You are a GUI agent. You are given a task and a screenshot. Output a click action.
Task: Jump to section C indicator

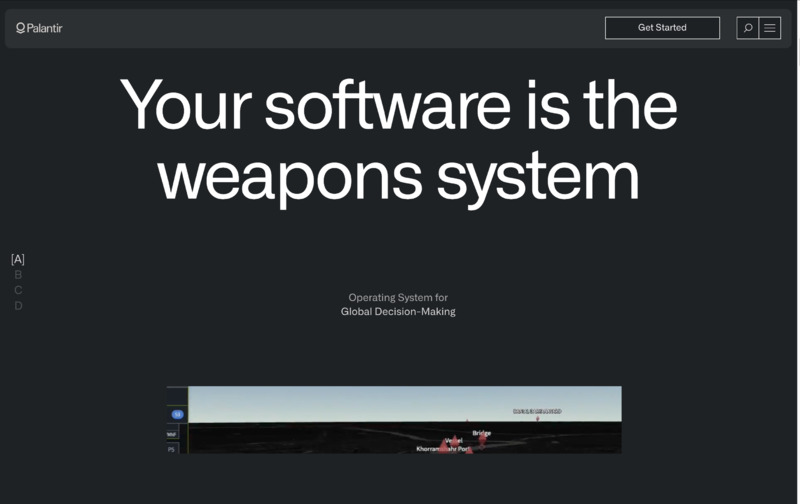[x=18, y=290]
